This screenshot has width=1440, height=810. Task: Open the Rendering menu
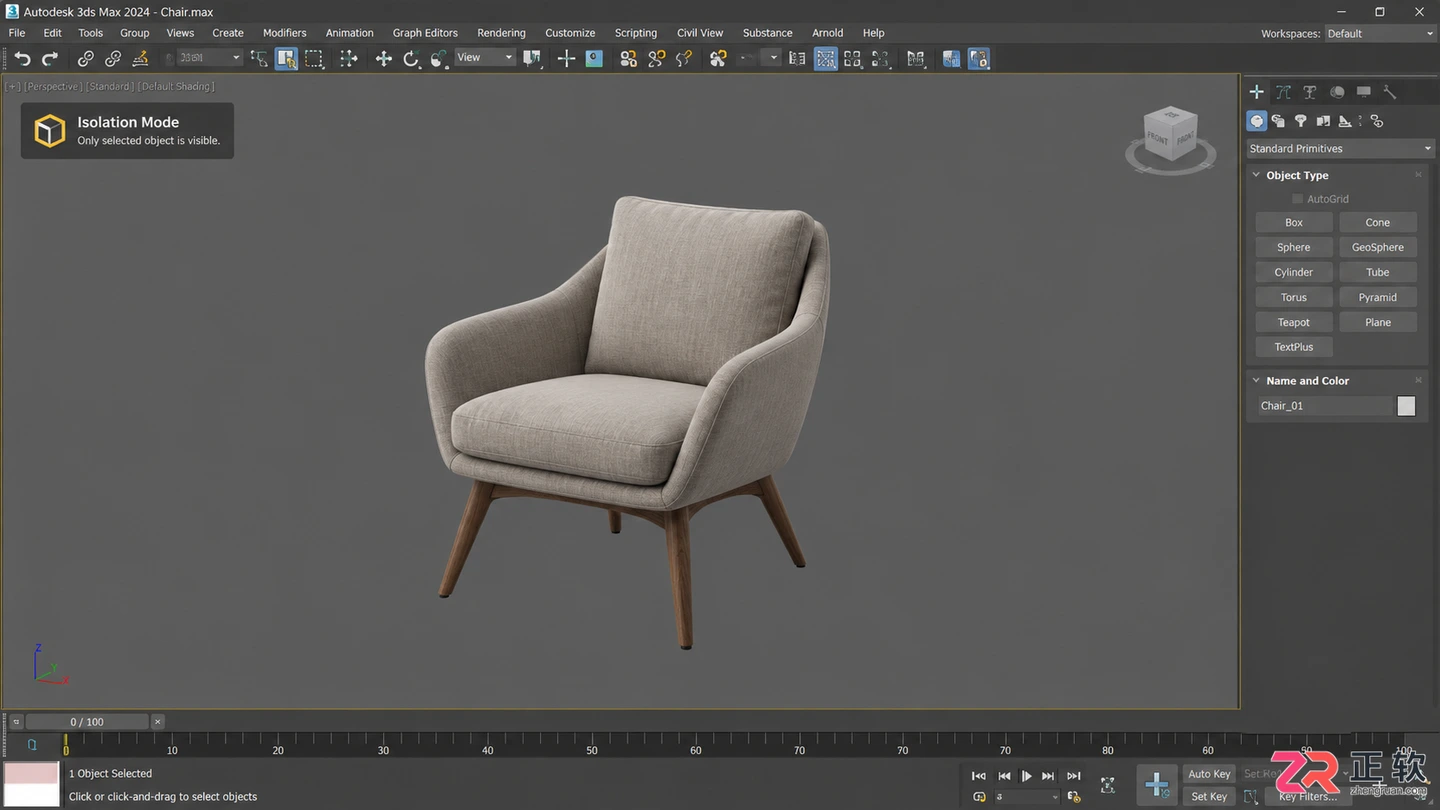(501, 33)
